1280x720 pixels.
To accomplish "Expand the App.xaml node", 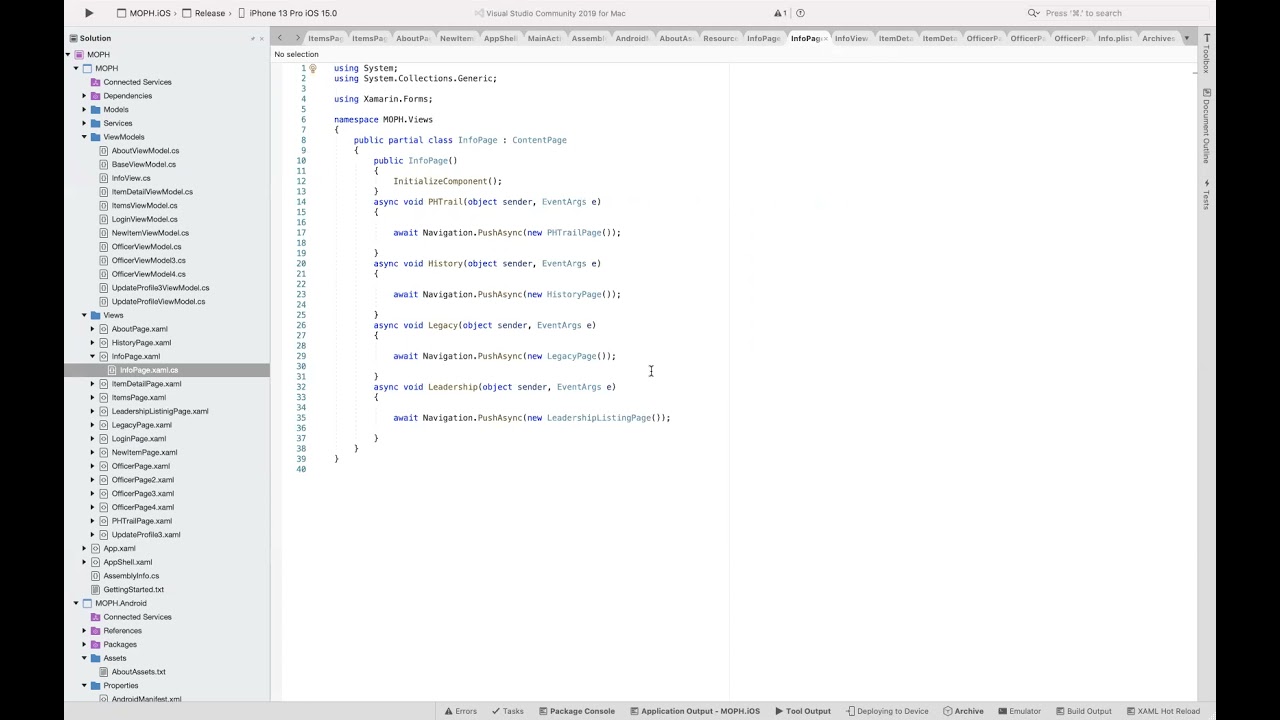I will click(x=84, y=548).
